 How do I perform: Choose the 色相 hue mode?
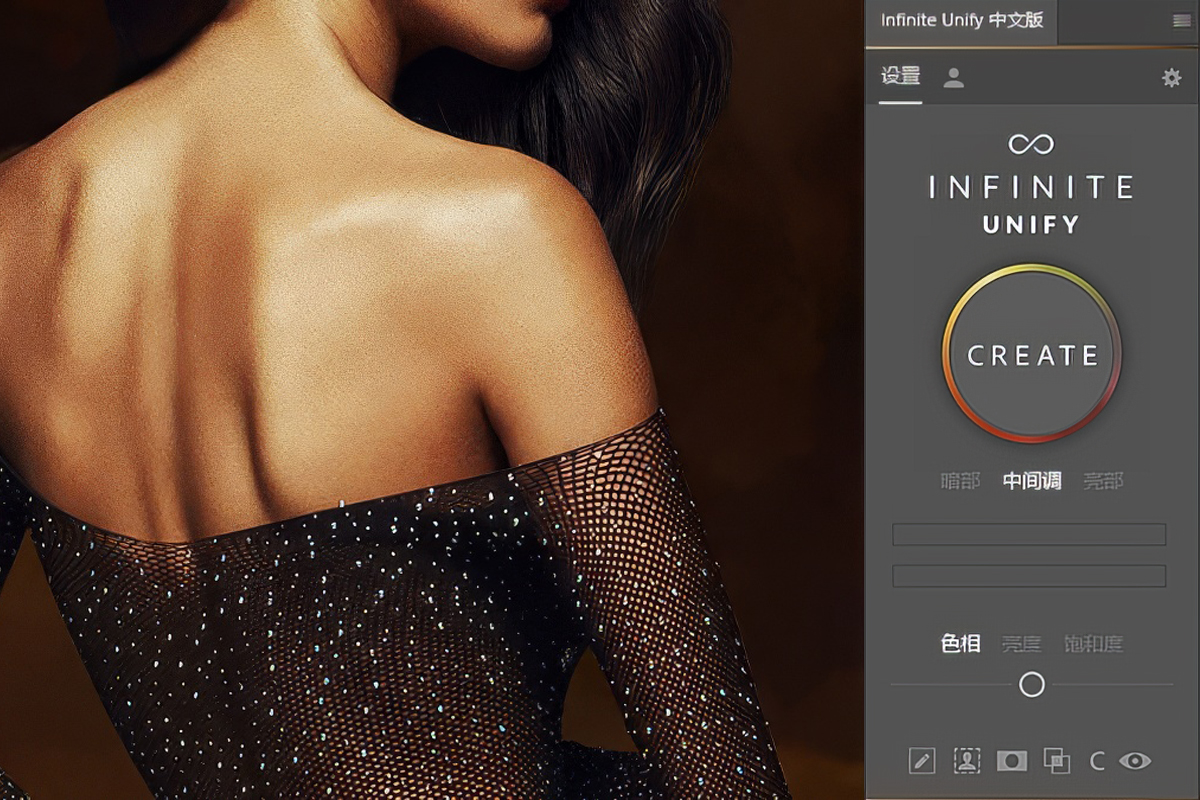click(x=961, y=643)
